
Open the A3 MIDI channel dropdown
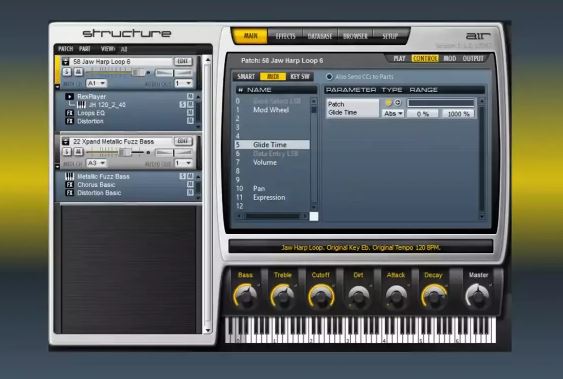(x=96, y=163)
